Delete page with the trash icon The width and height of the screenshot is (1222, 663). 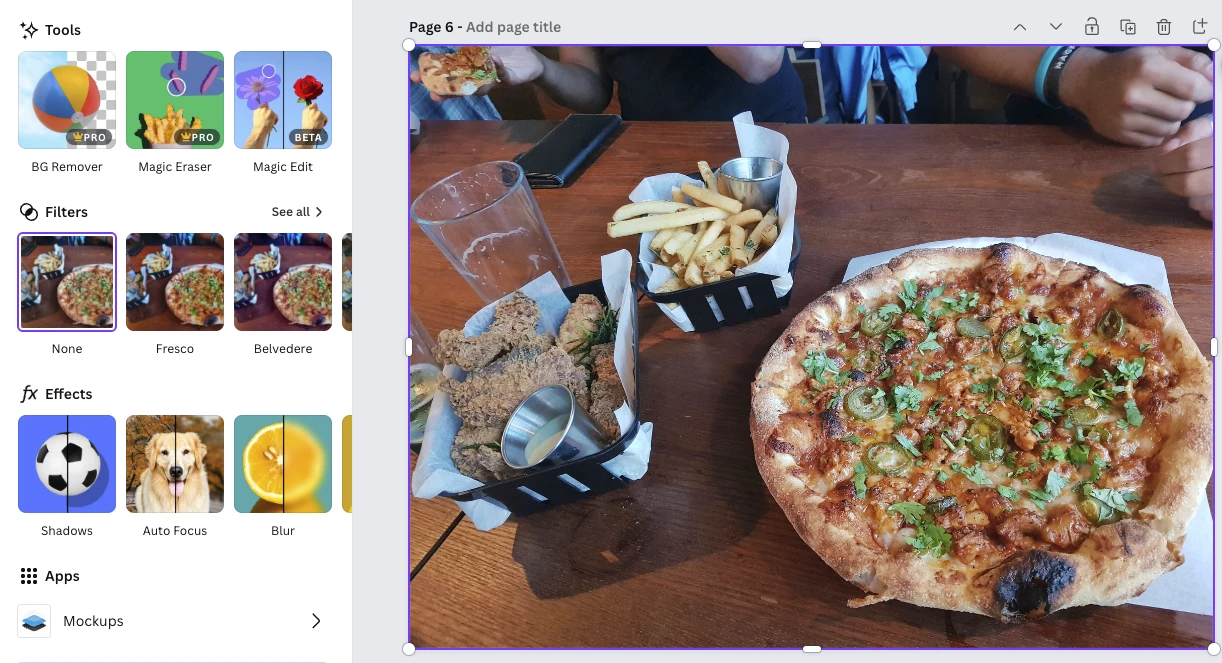pyautogui.click(x=1164, y=27)
